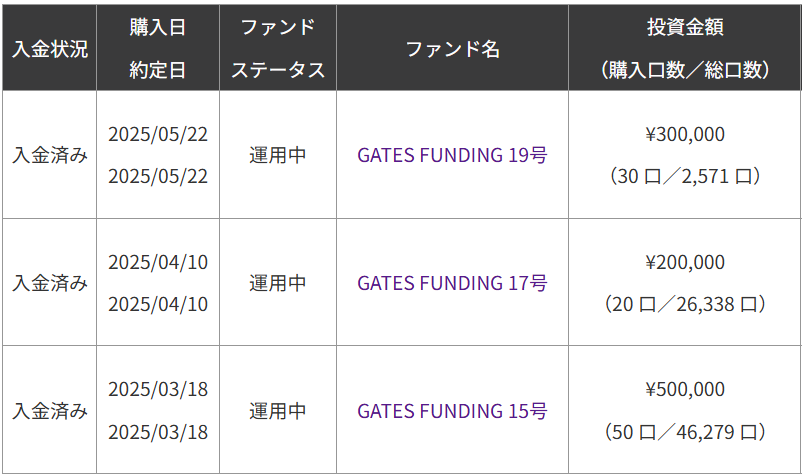This screenshot has height=475, width=802.
Task: Click the 購入日 約定日 column header
Action: [158, 48]
